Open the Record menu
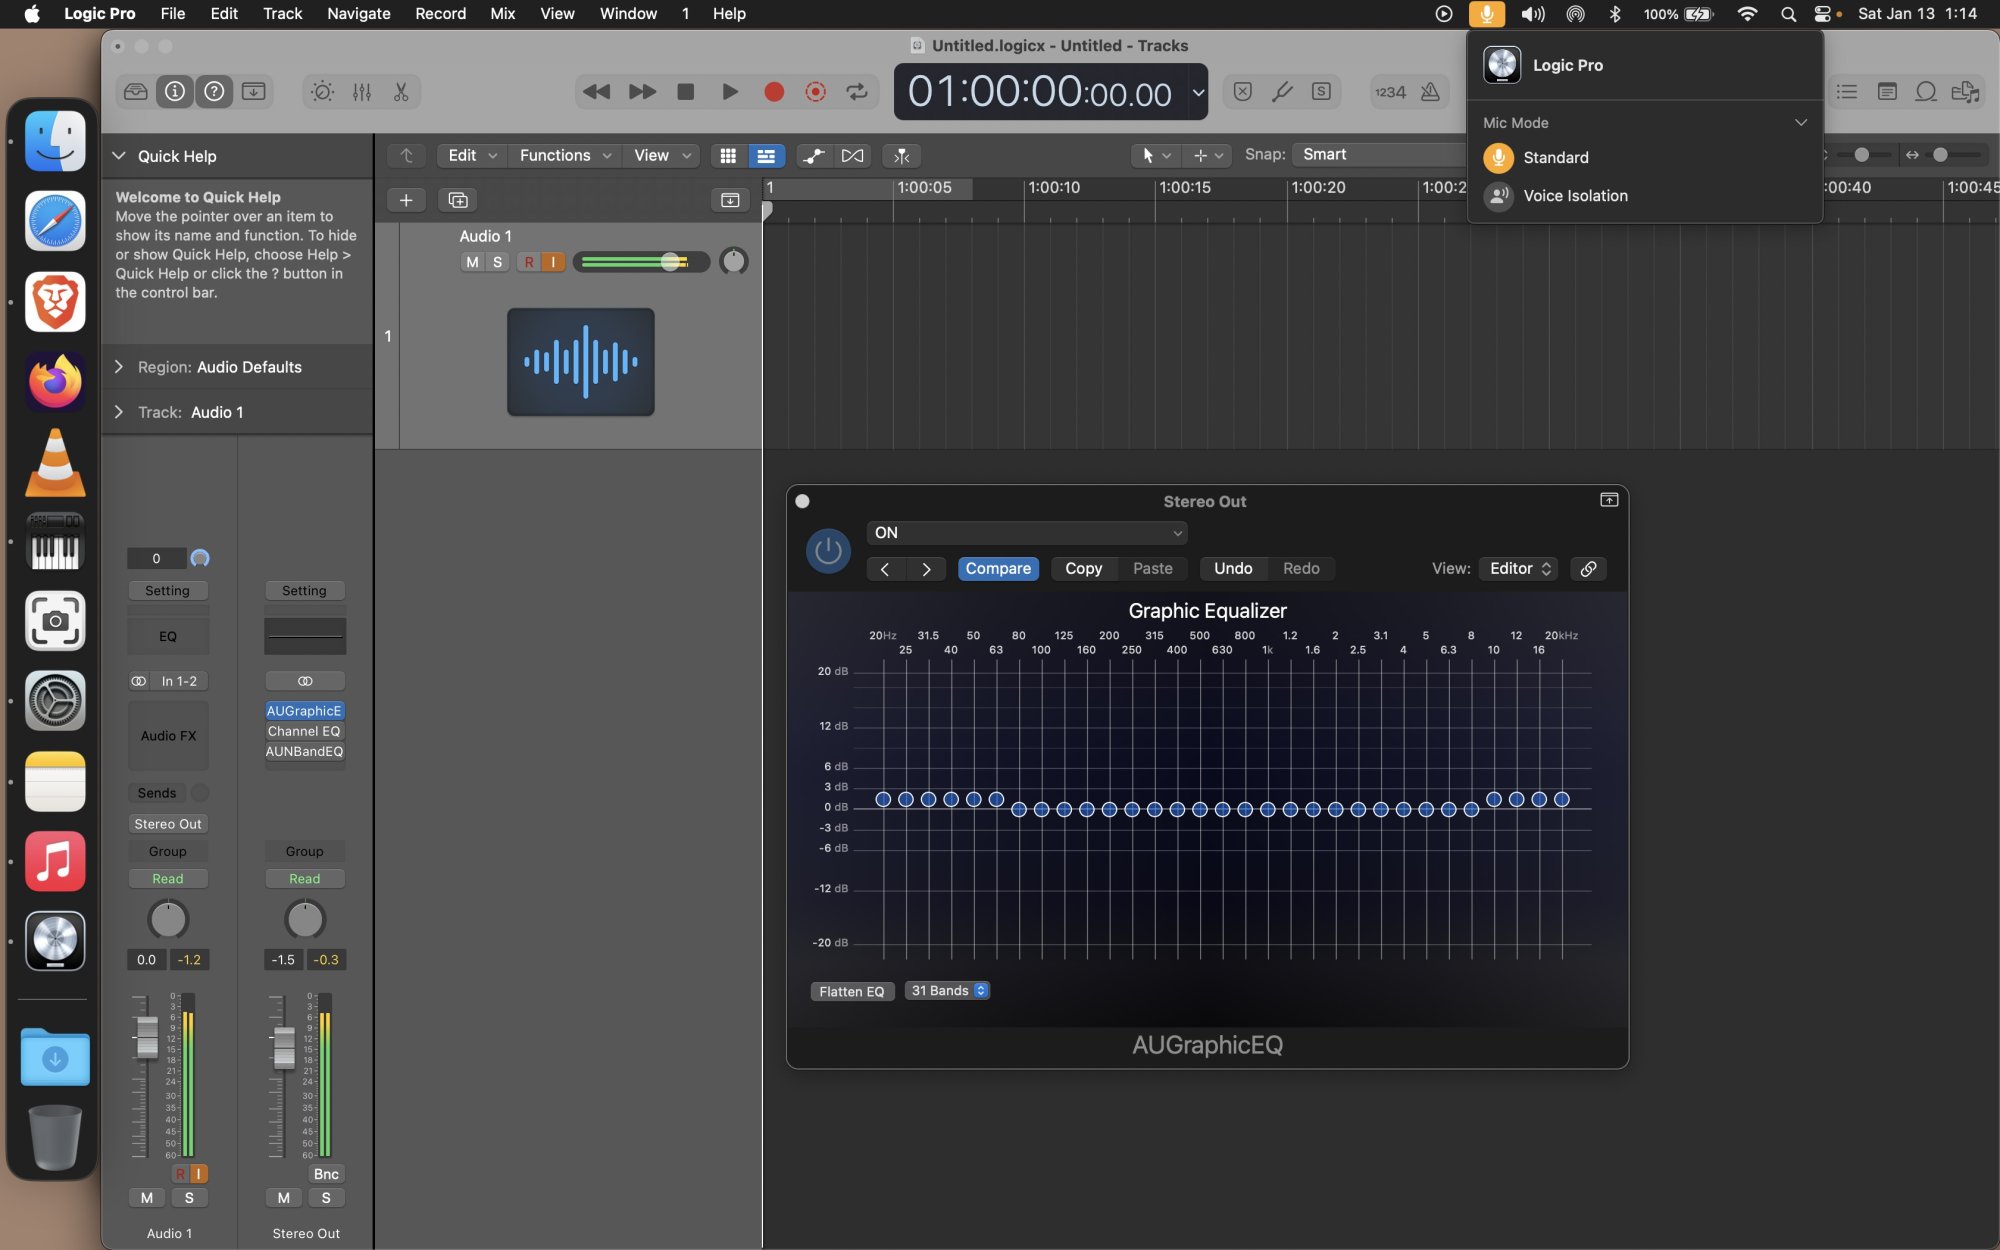 pos(440,14)
